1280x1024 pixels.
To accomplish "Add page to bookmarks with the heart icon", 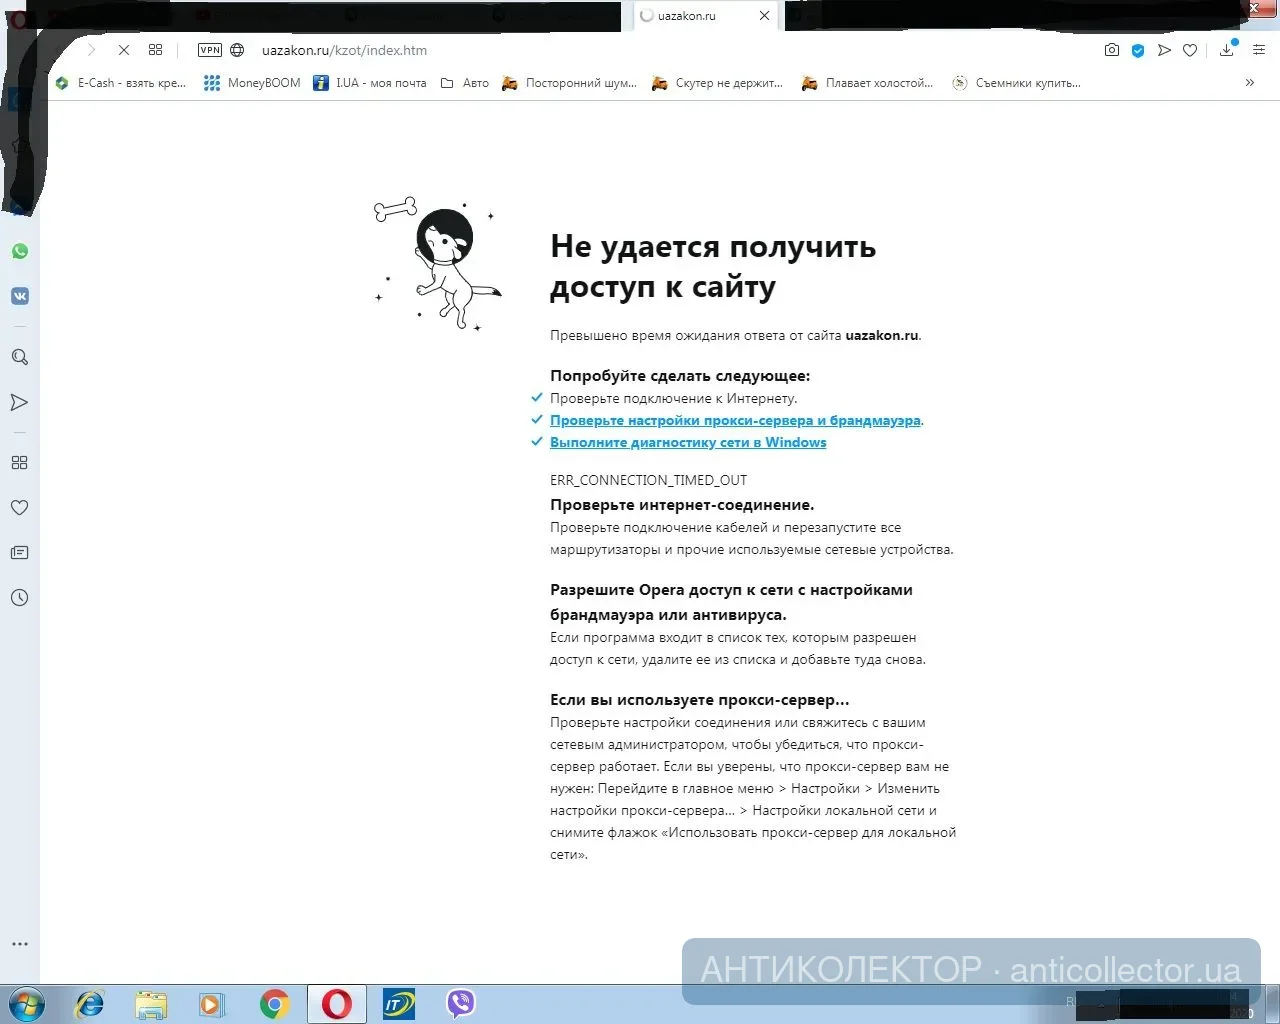I will (x=1190, y=50).
